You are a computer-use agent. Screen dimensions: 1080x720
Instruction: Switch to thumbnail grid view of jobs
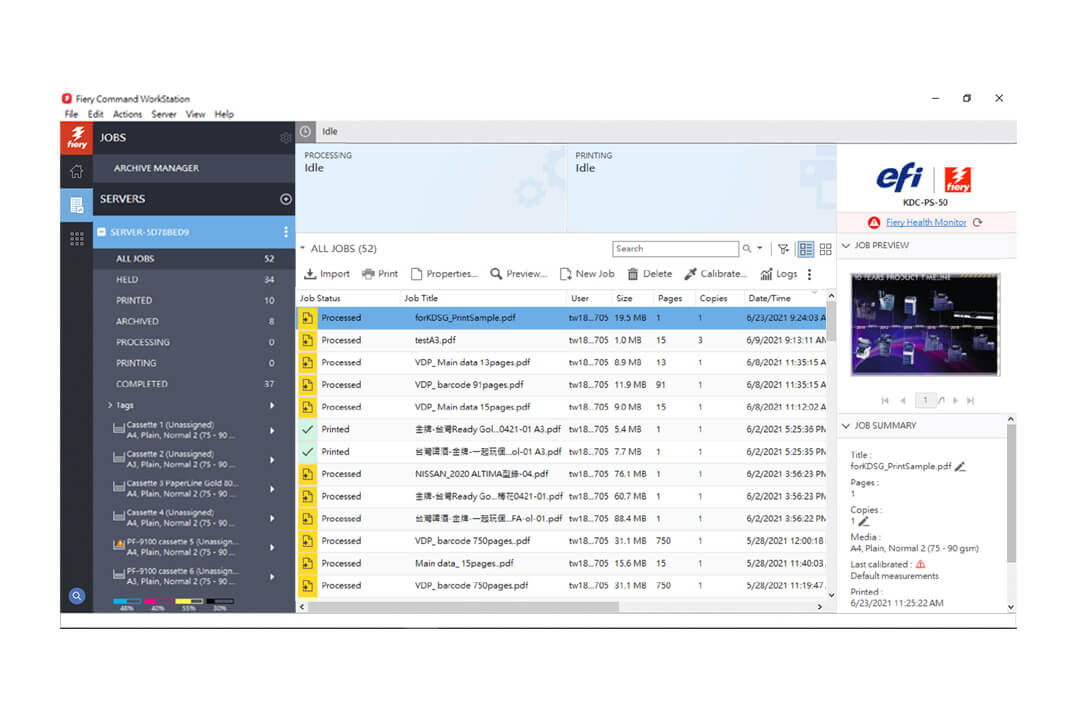coord(825,249)
